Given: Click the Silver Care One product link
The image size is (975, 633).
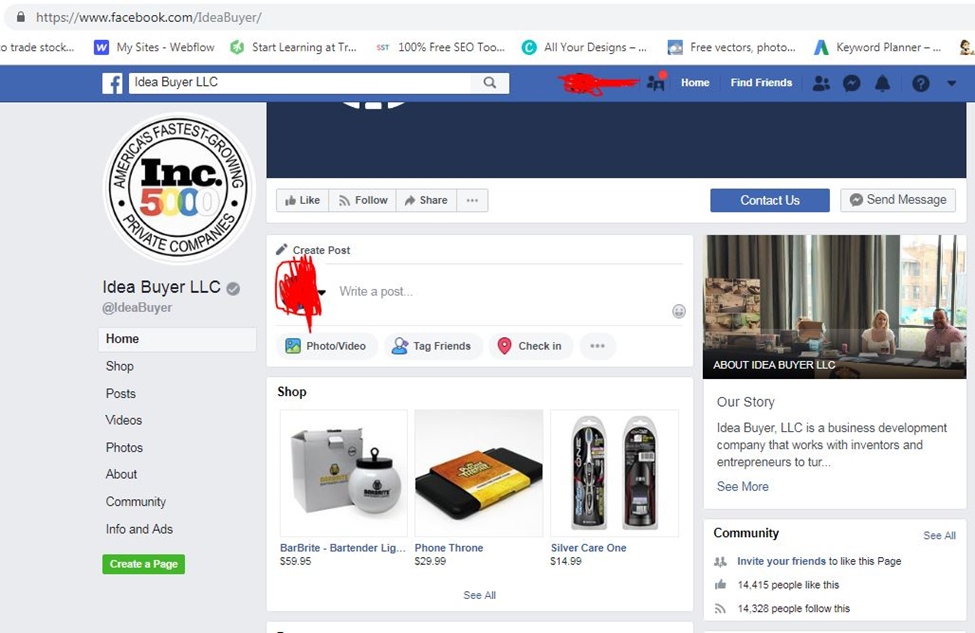Looking at the screenshot, I should [588, 548].
